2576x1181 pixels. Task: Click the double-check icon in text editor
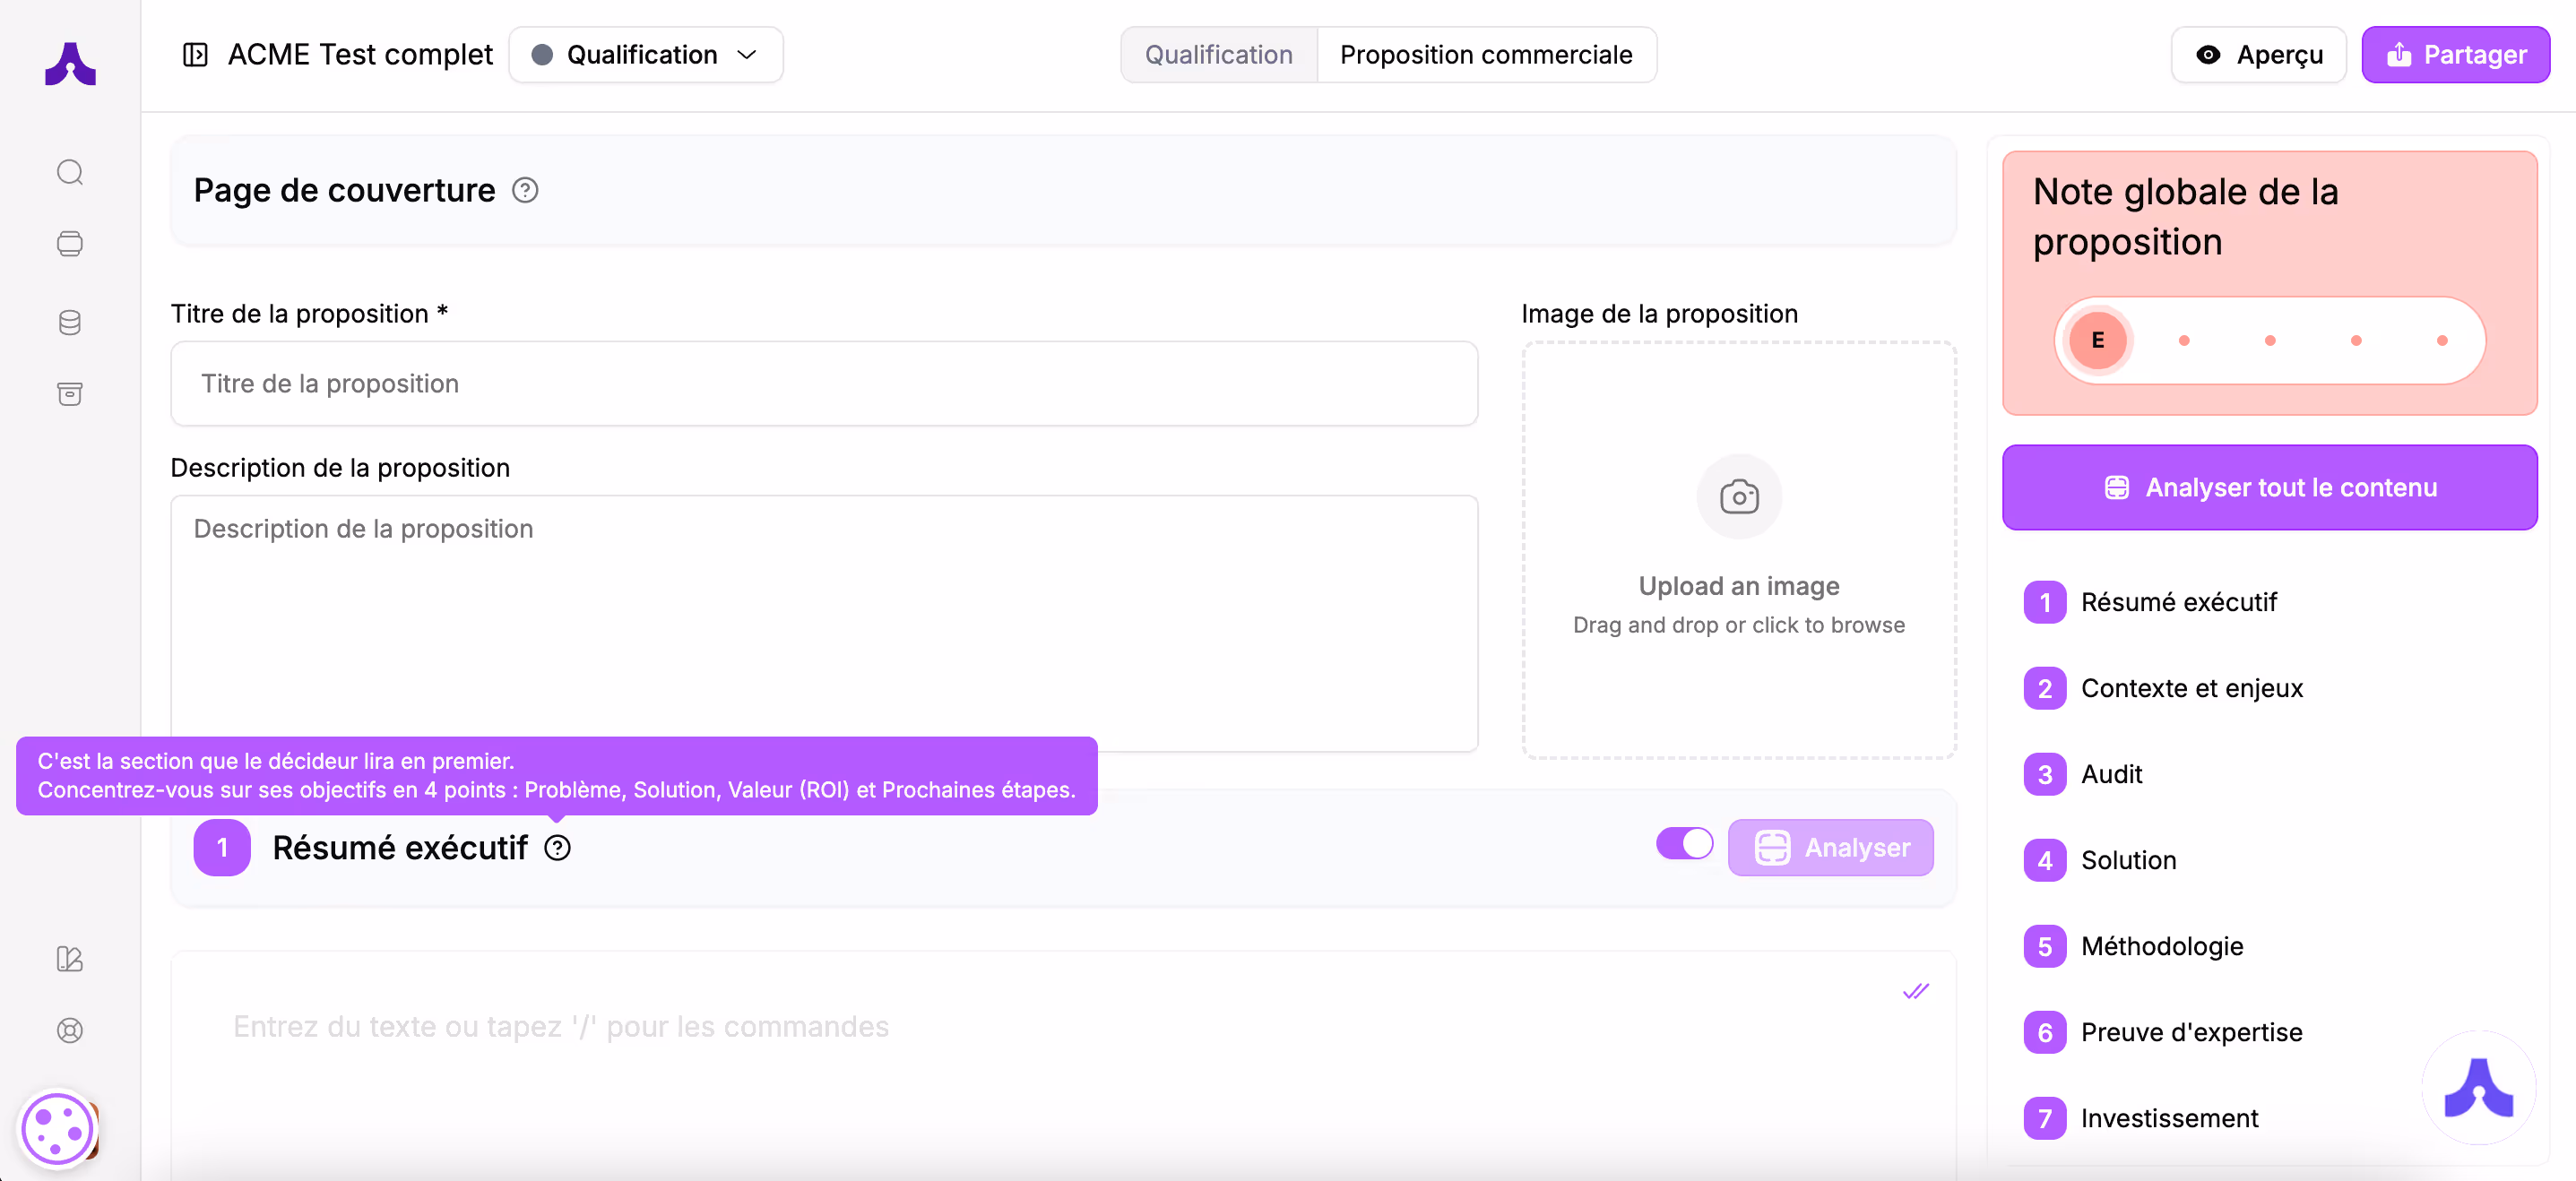pyautogui.click(x=1915, y=991)
